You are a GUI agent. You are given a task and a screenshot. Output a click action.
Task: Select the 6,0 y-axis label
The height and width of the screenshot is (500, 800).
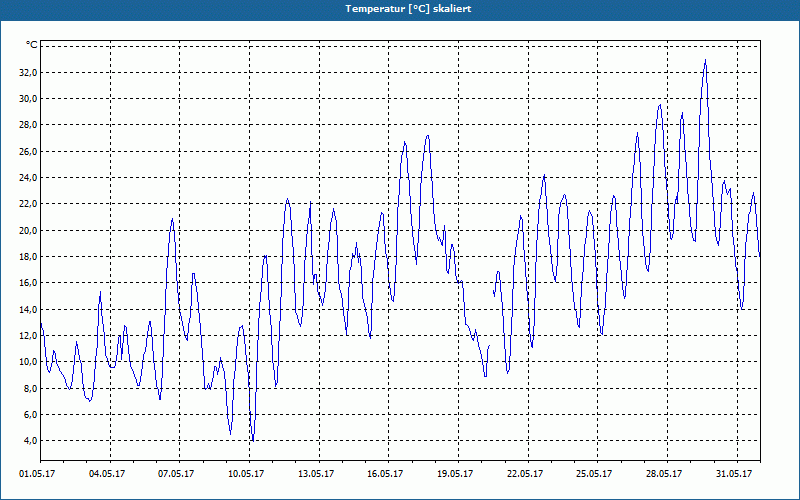(x=30, y=414)
